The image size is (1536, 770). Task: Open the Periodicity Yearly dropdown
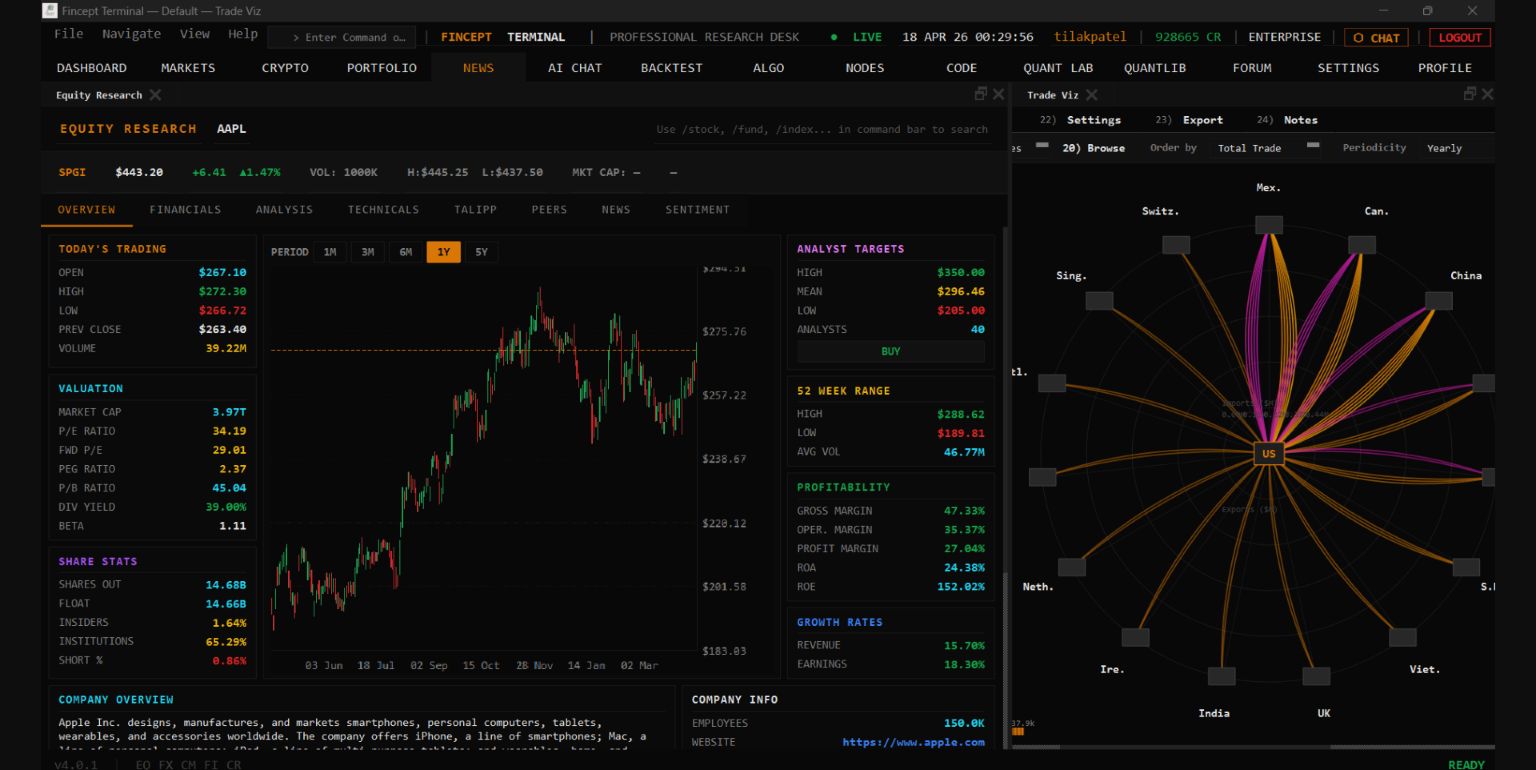pyautogui.click(x=1457, y=148)
